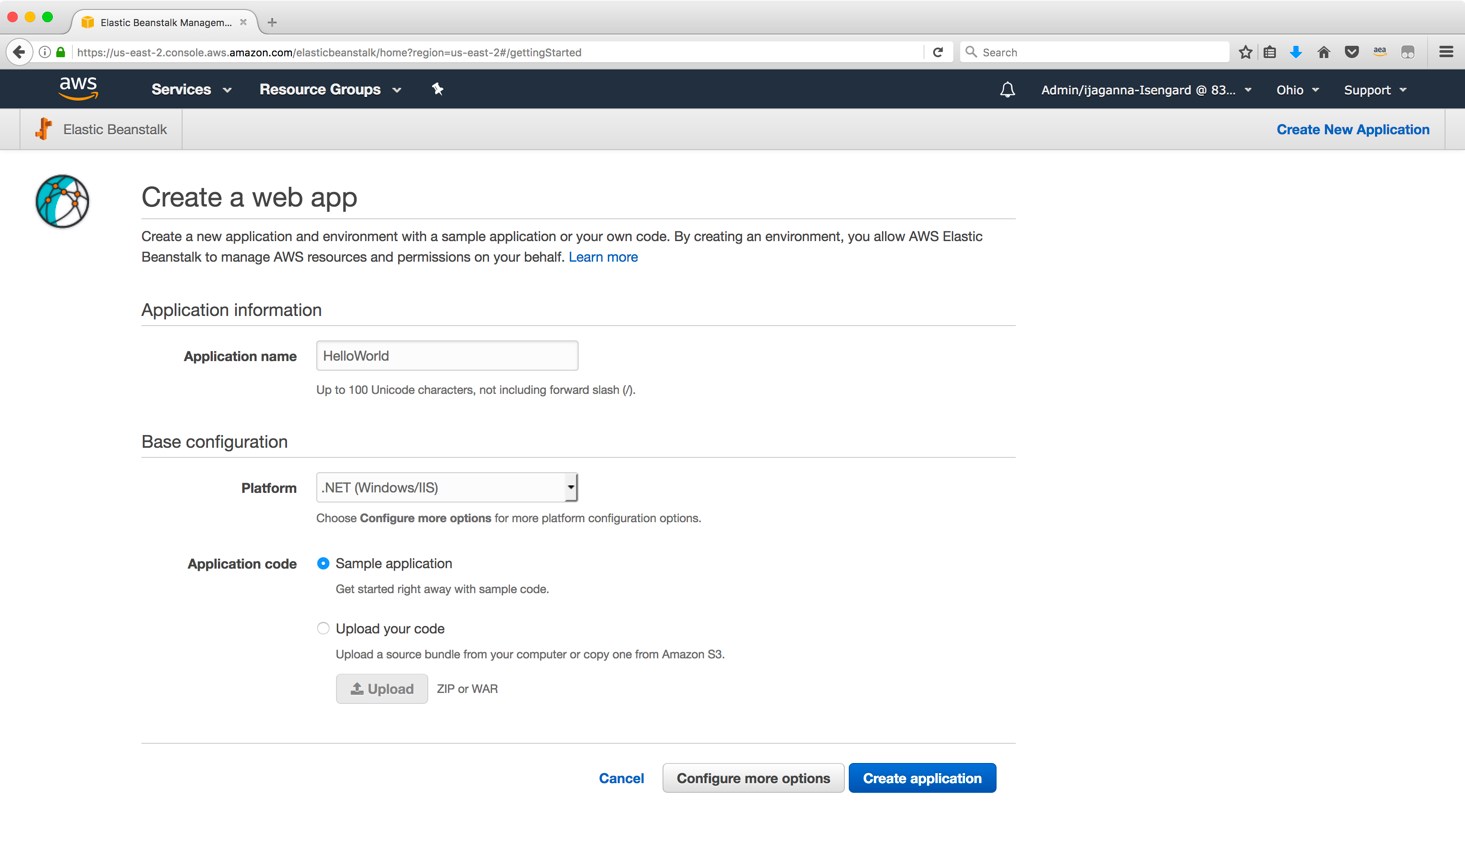The height and width of the screenshot is (864, 1465).
Task: Click the 'Application information' heading
Action: (231, 310)
